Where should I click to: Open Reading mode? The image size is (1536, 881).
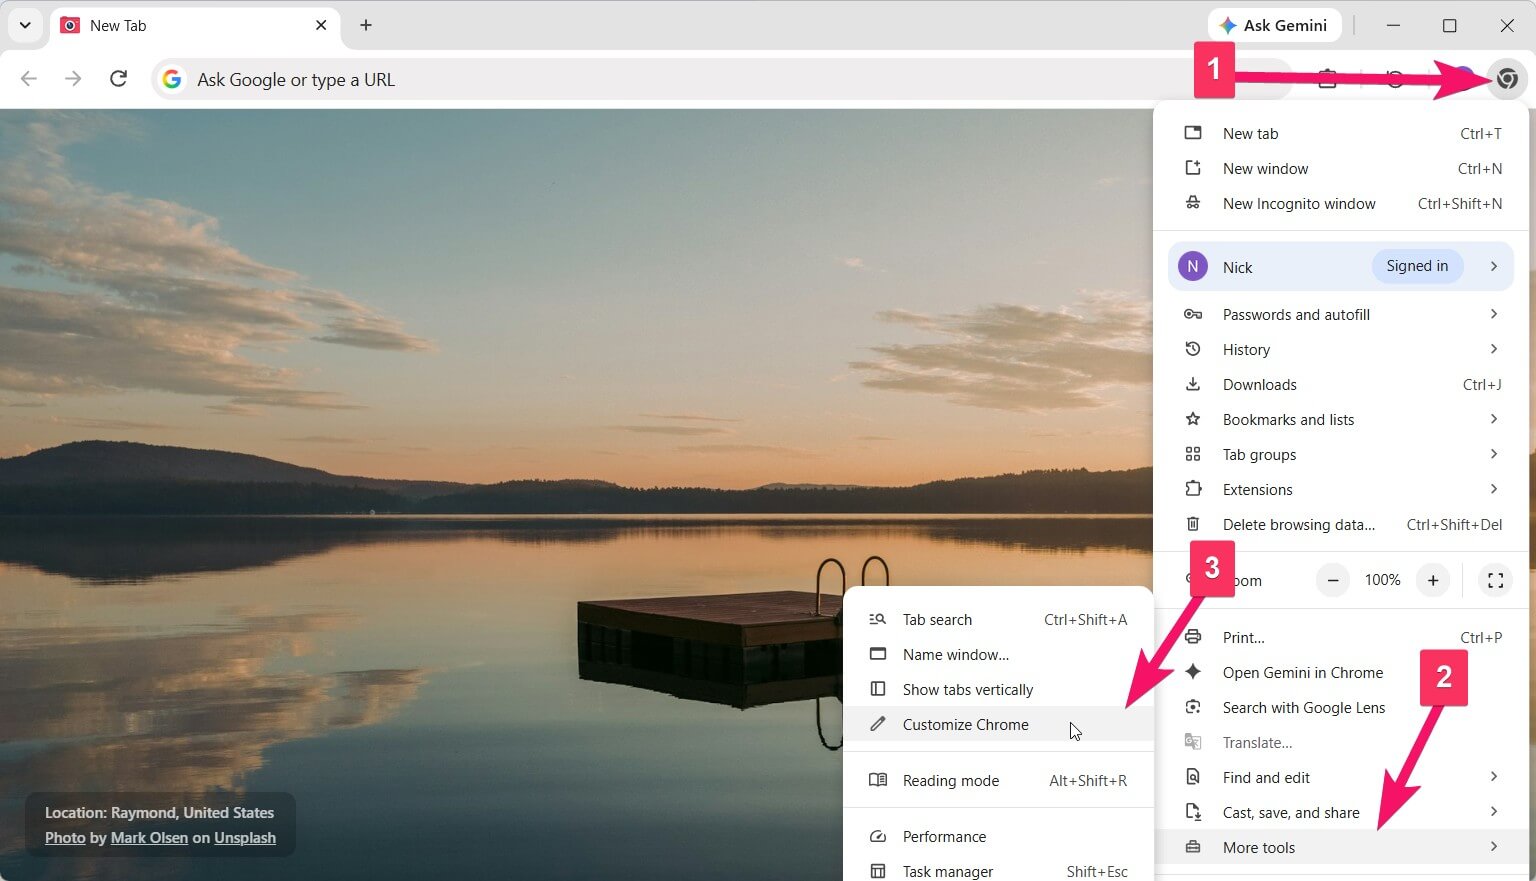point(998,781)
